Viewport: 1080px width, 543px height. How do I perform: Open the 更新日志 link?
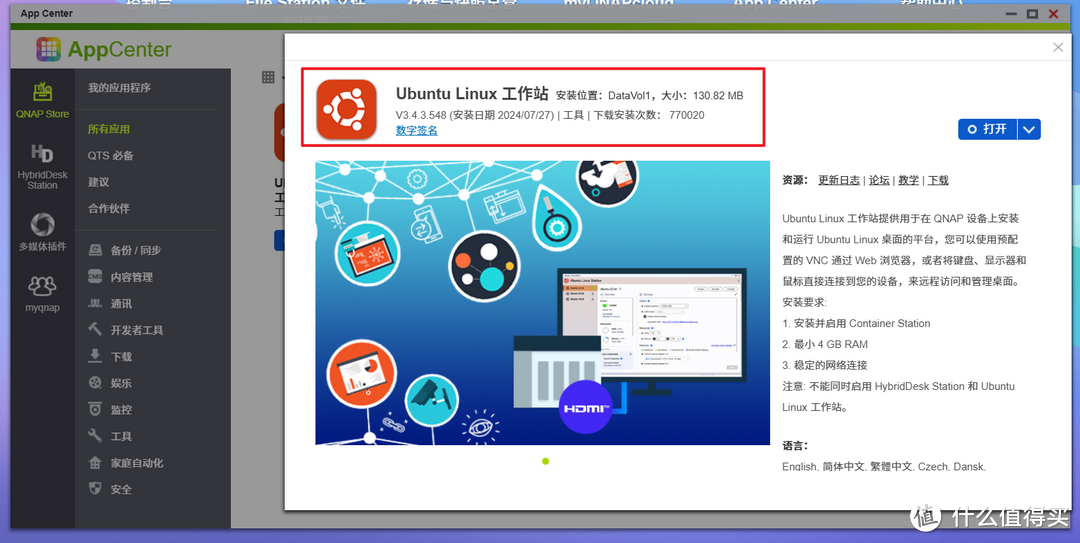839,180
